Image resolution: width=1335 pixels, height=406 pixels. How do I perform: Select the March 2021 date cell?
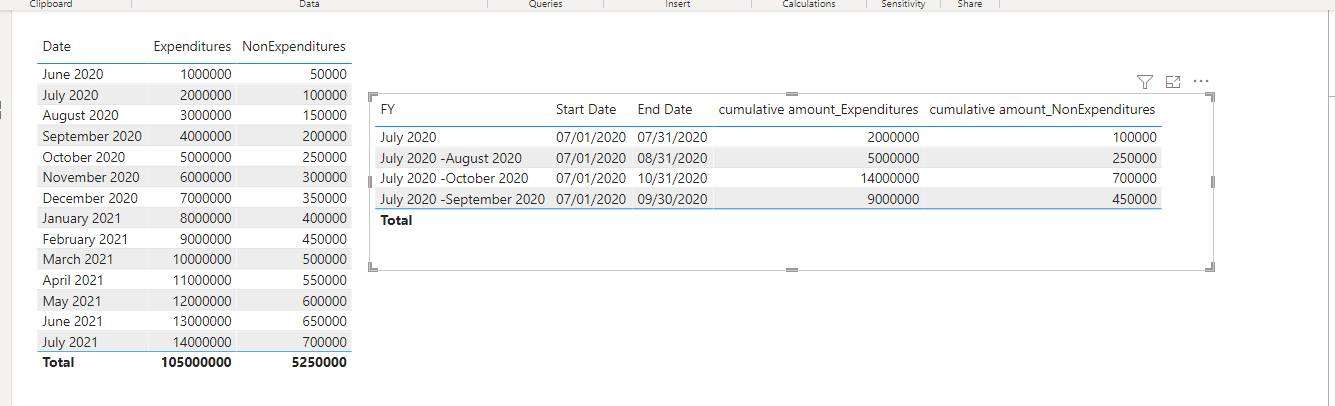(x=79, y=259)
